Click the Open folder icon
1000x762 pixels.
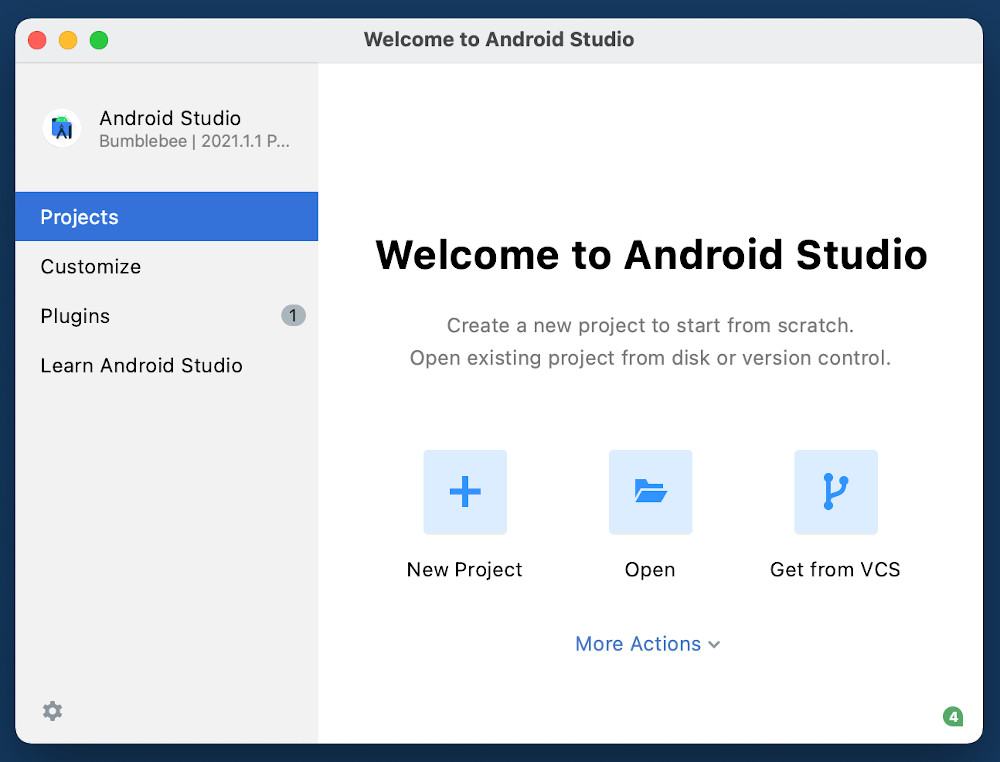pyautogui.click(x=650, y=492)
